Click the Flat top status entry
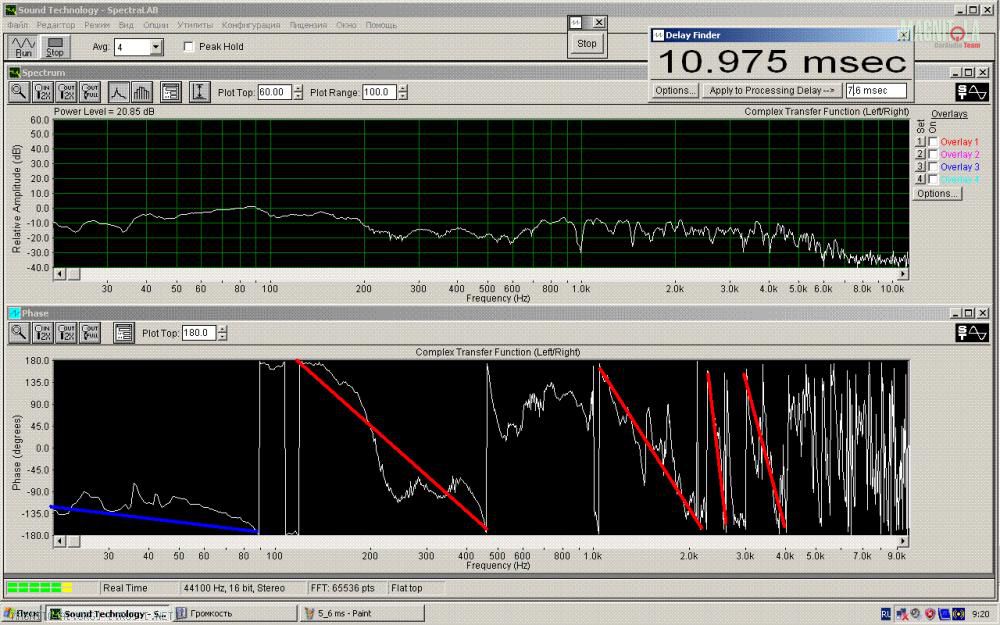Viewport: 1000px width, 625px height. click(x=407, y=588)
